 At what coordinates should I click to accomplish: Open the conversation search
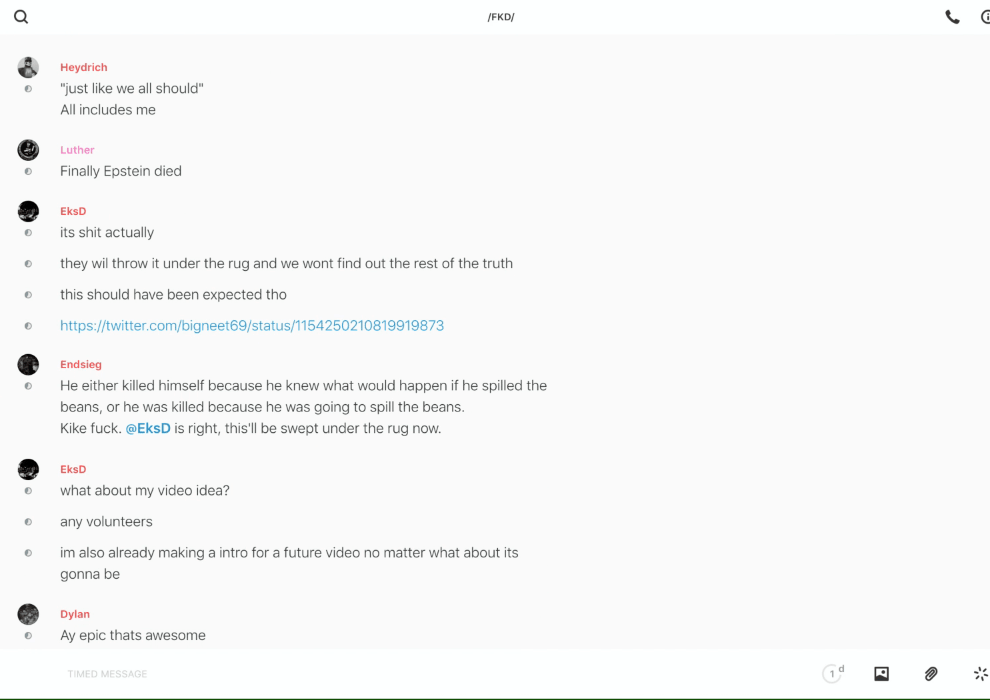click(x=21, y=17)
